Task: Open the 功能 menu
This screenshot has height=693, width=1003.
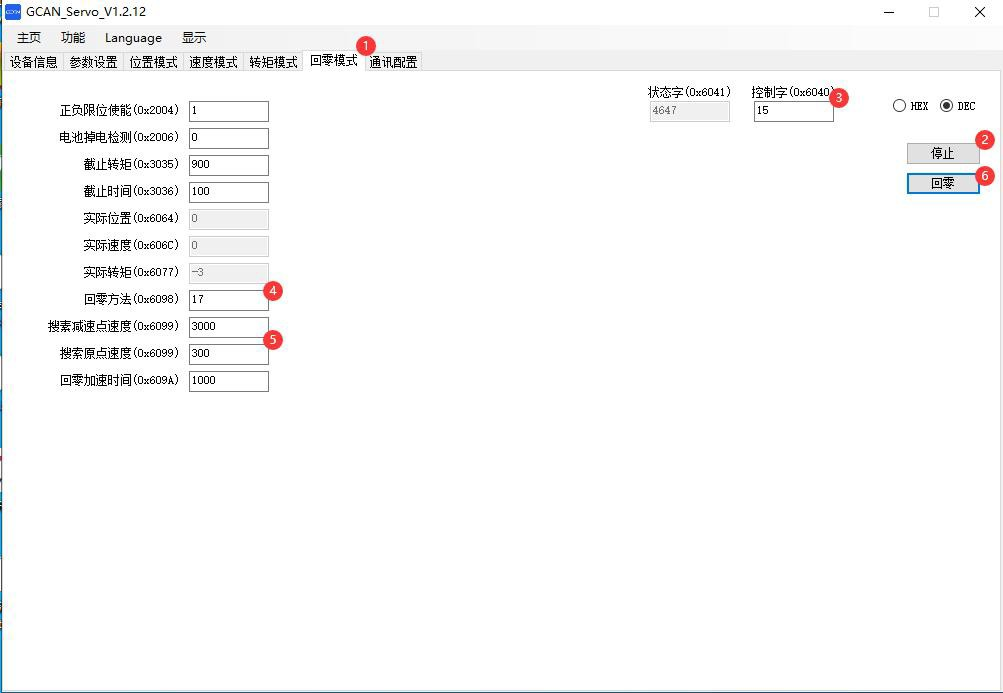Action: click(x=73, y=38)
